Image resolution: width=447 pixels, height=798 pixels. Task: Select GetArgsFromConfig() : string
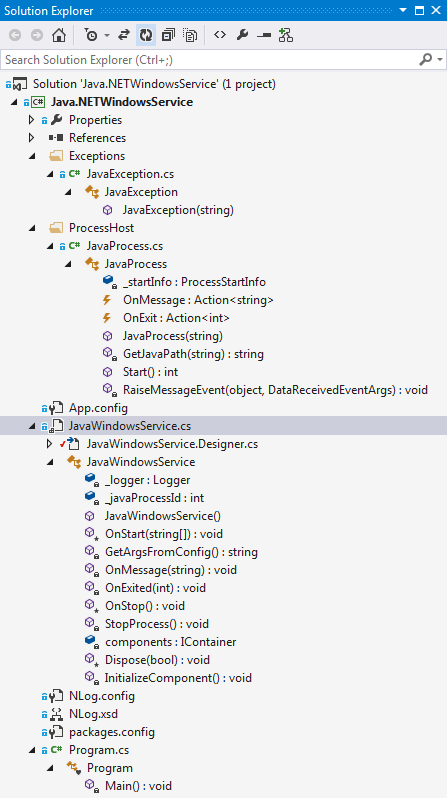(x=181, y=552)
